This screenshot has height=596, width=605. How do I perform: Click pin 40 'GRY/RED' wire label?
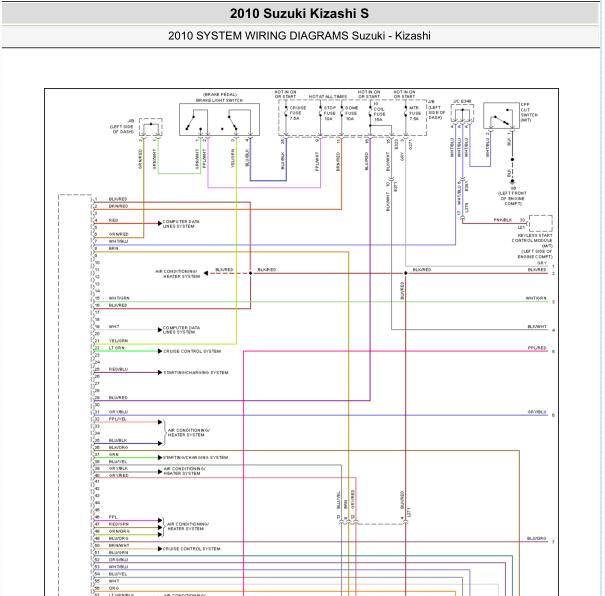[118, 476]
